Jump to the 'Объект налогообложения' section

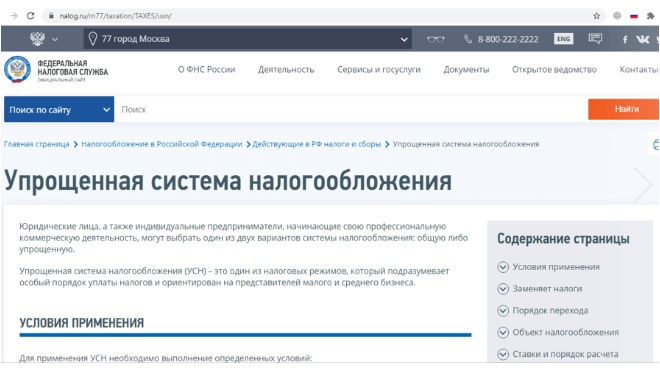click(x=566, y=332)
